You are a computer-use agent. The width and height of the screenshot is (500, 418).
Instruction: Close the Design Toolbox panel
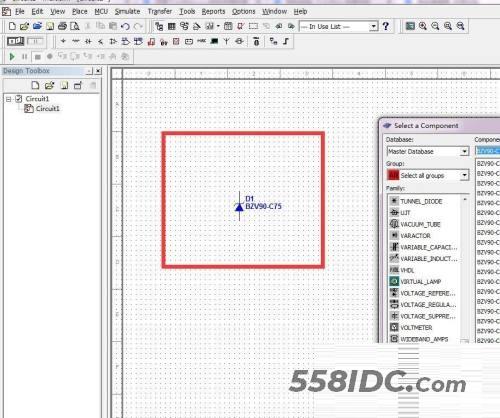point(98,71)
